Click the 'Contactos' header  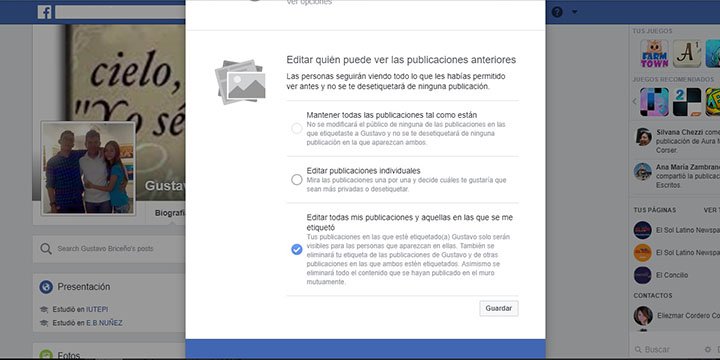(652, 296)
